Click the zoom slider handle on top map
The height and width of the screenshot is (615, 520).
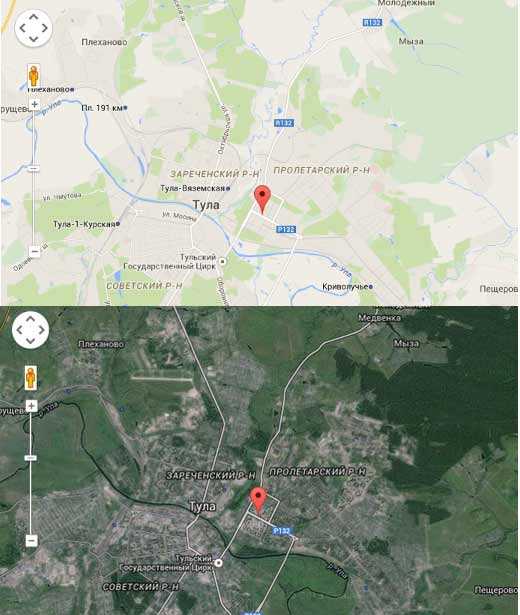pos(34,169)
